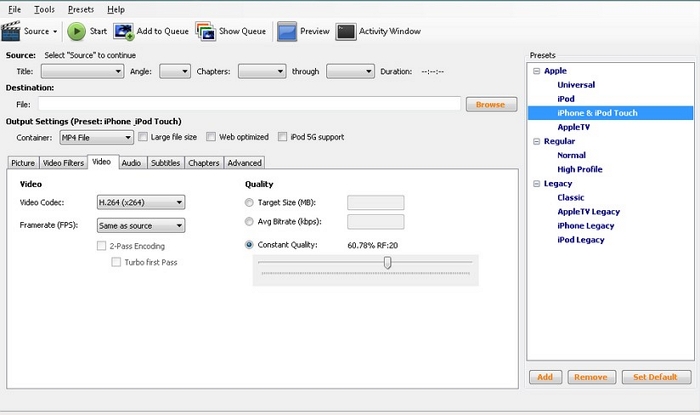Click the Add to Queue icon
700x415 pixels.
pyautogui.click(x=123, y=31)
